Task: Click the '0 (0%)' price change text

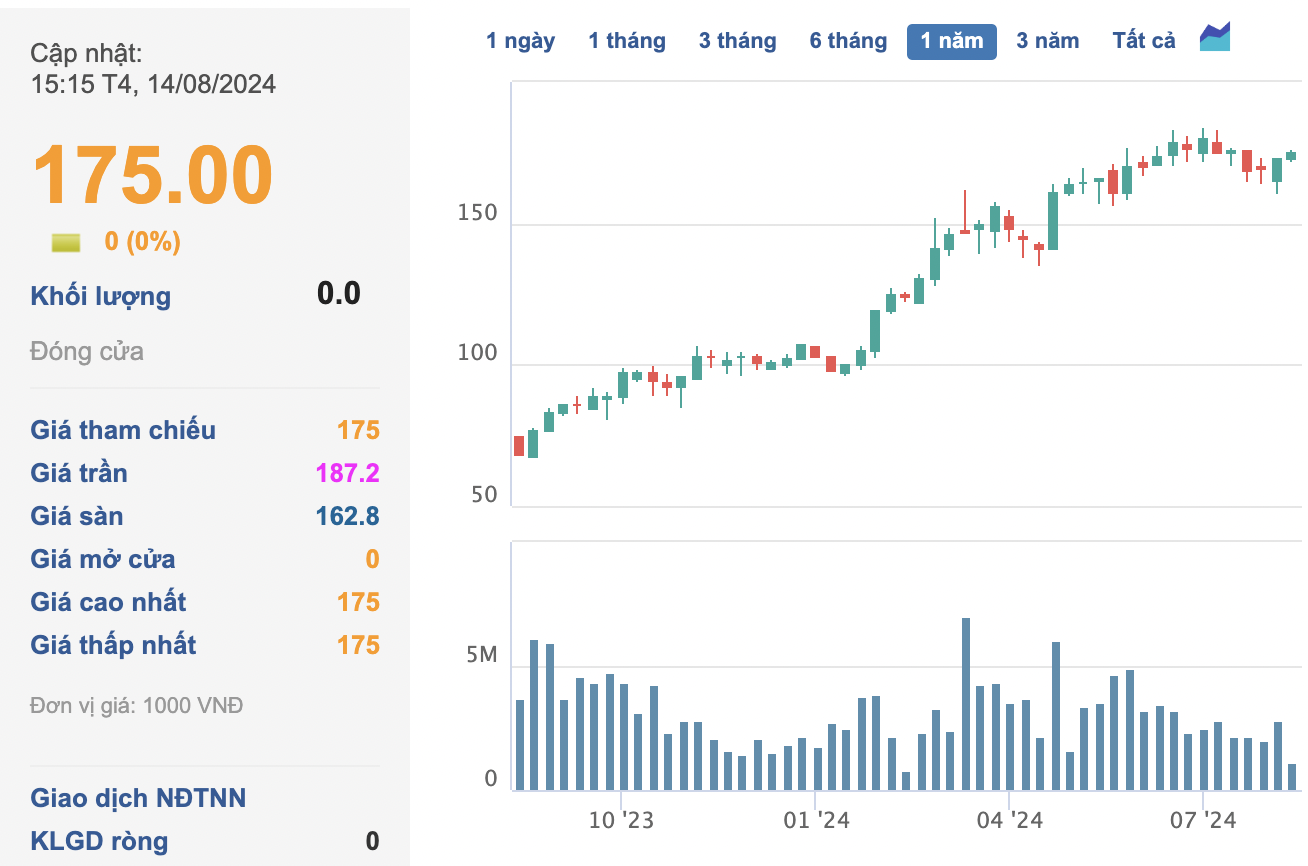Action: pos(143,242)
